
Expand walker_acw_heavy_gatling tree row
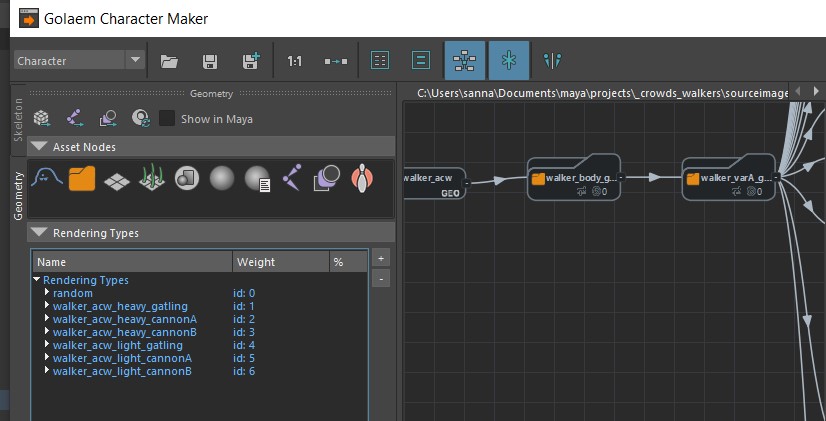click(x=47, y=305)
